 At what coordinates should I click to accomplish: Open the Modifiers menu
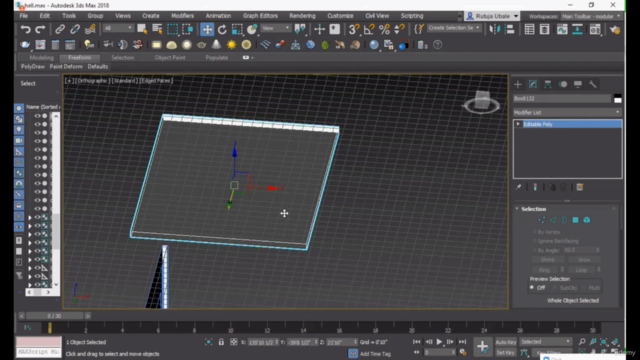(182, 16)
